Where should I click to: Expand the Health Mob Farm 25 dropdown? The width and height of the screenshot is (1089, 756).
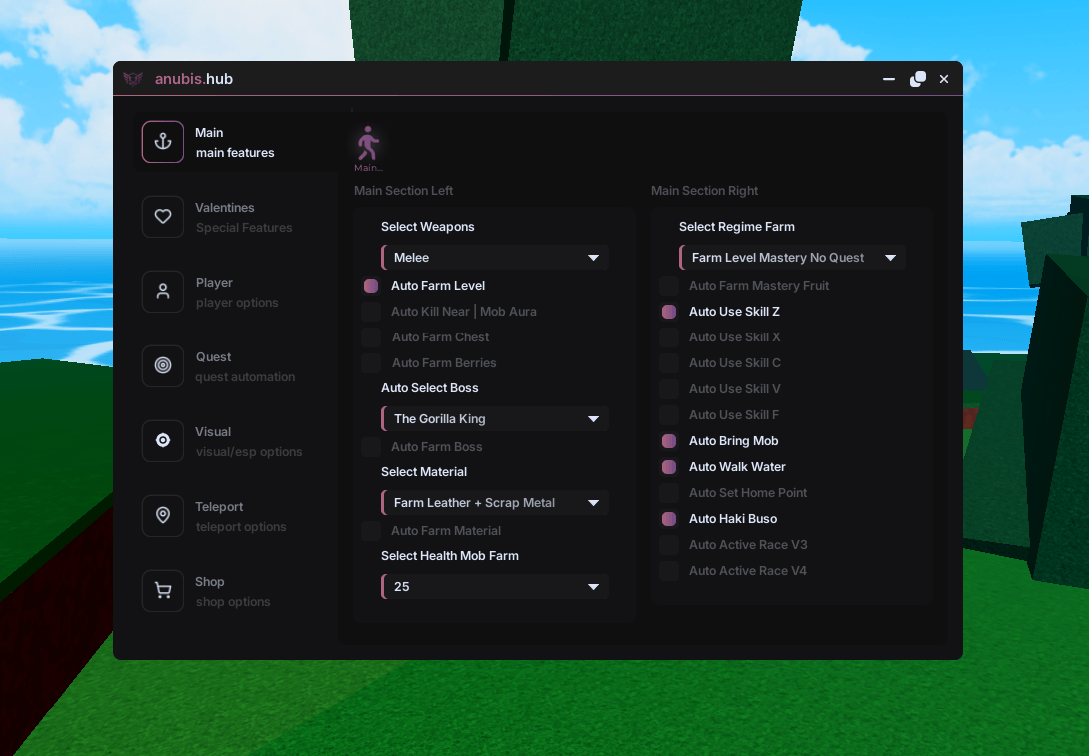495,587
